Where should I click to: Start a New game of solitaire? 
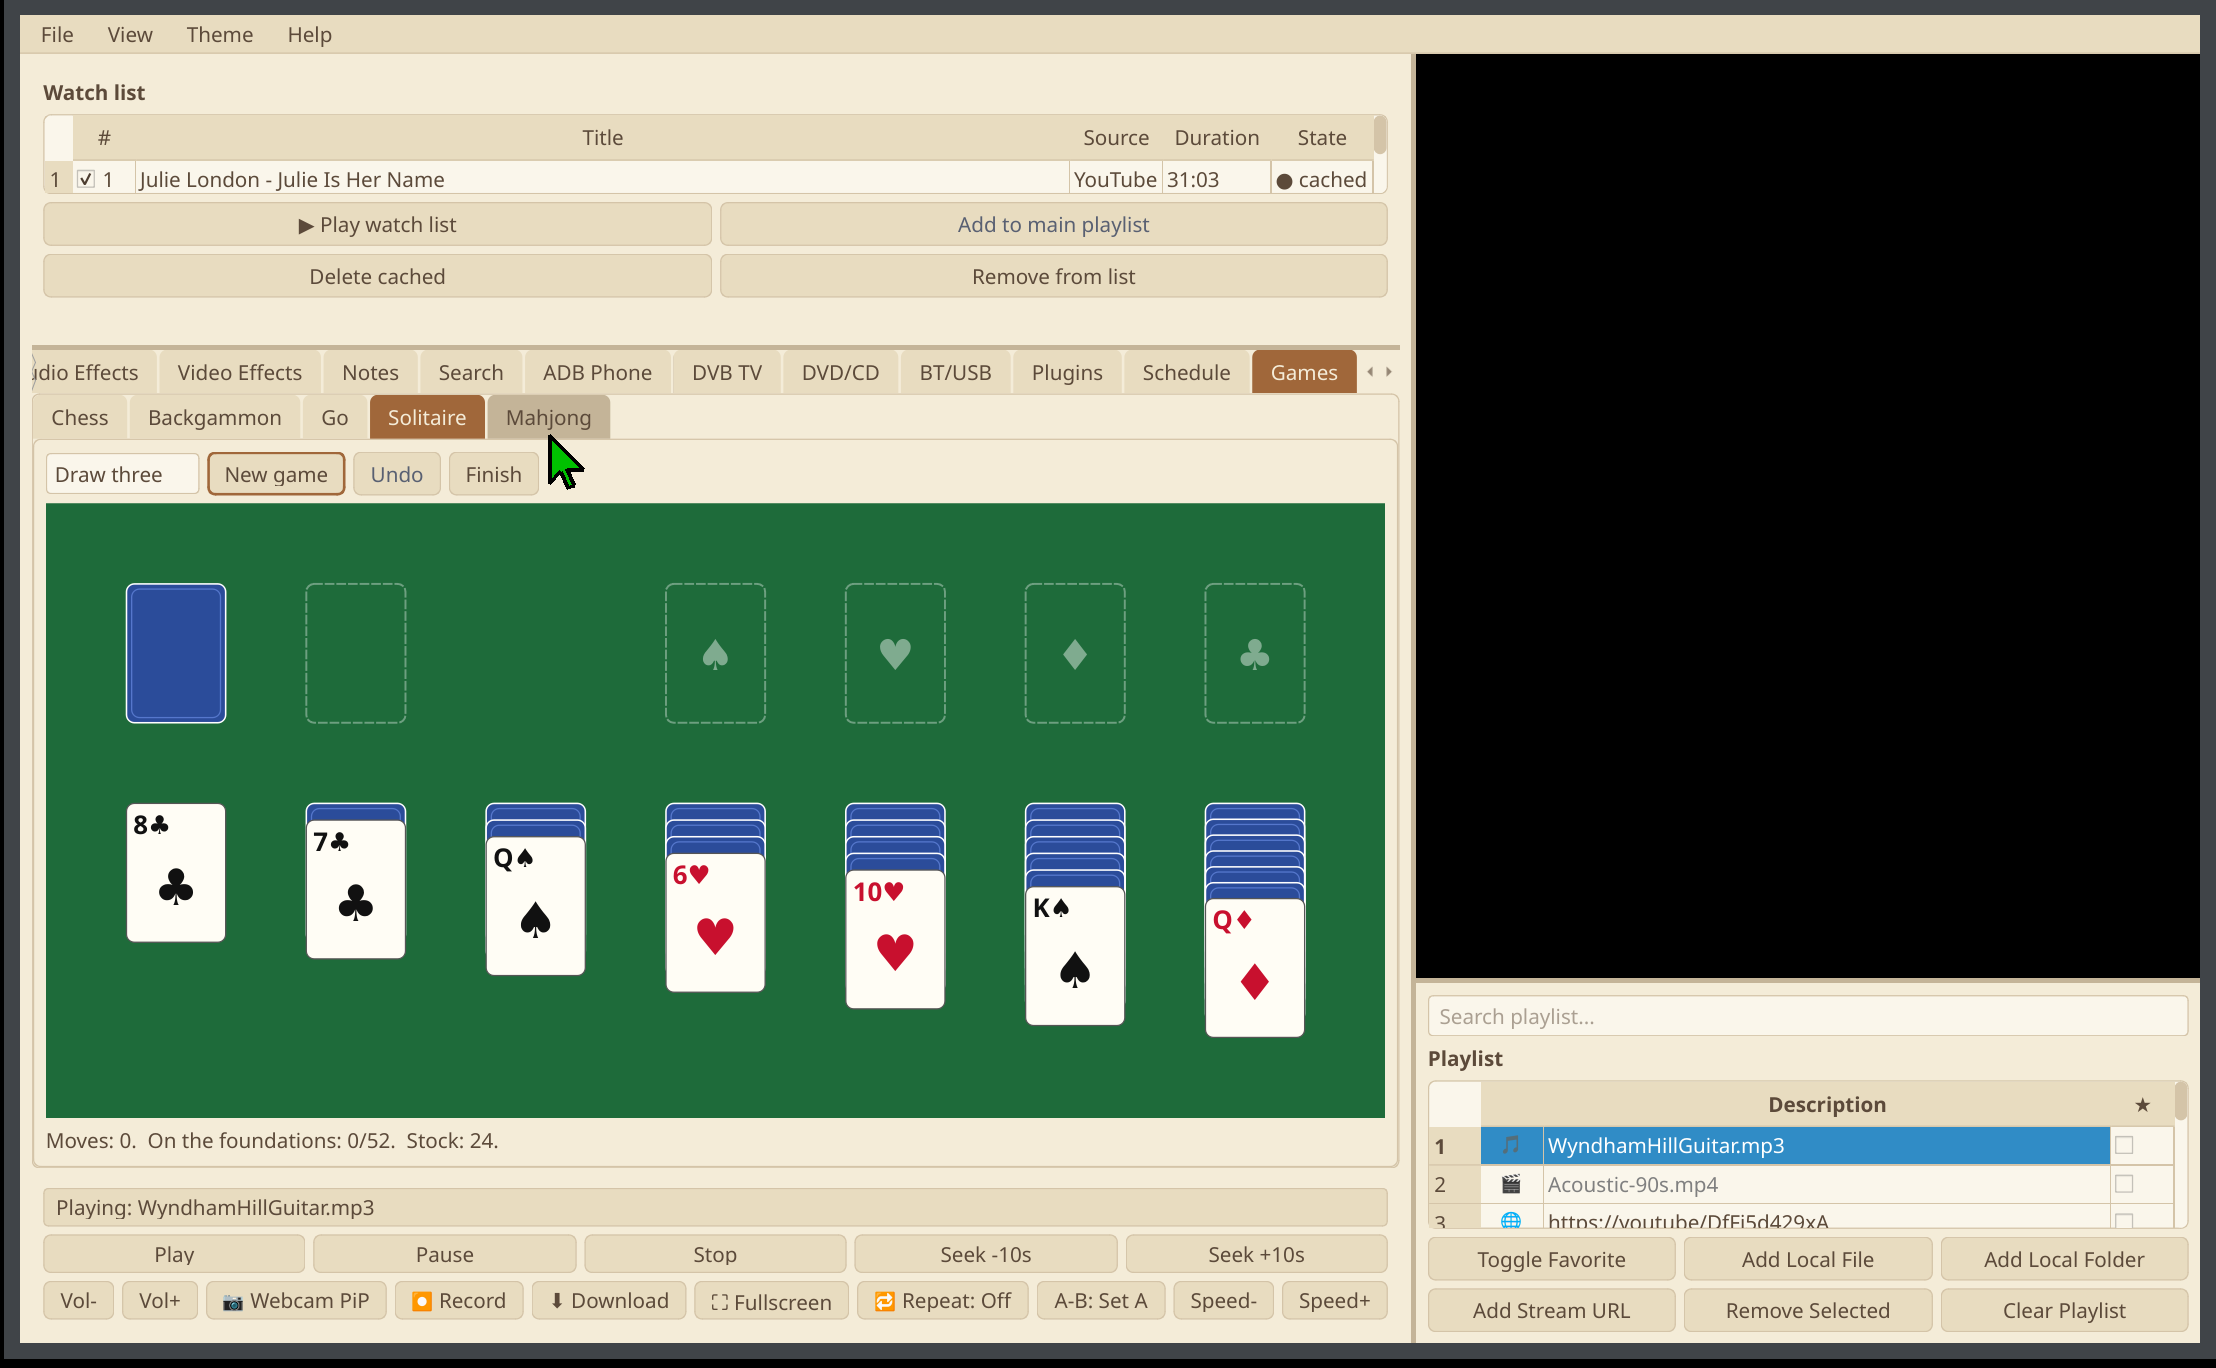point(276,474)
